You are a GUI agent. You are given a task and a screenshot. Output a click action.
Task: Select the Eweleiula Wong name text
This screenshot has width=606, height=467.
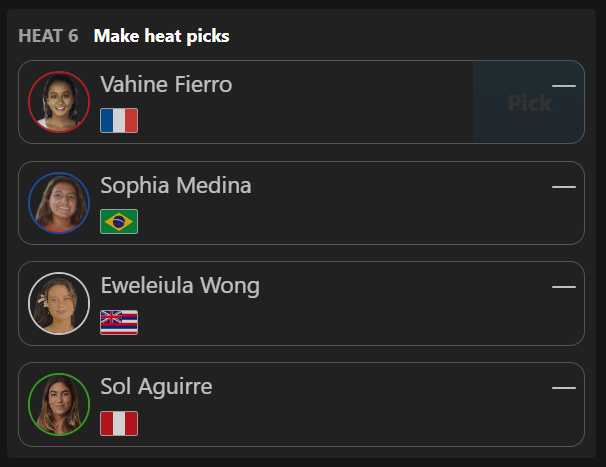tap(180, 286)
